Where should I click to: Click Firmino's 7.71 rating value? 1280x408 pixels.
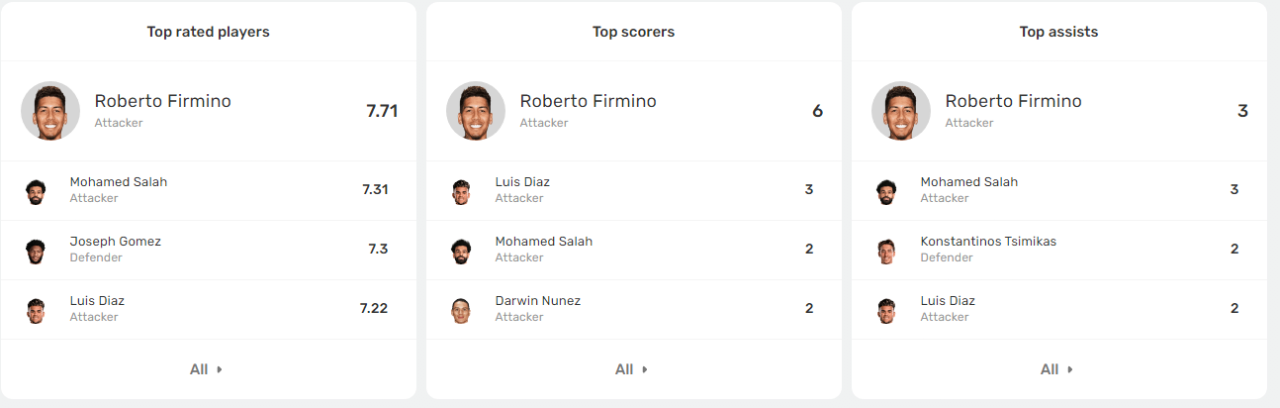pyautogui.click(x=382, y=111)
